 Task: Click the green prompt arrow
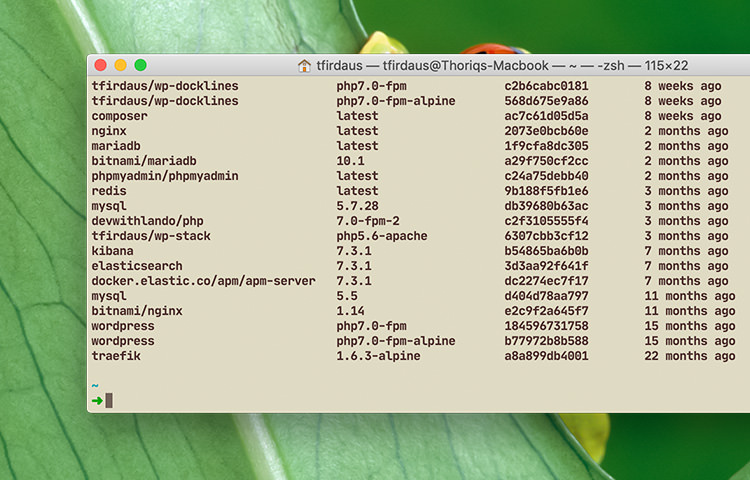(x=96, y=401)
